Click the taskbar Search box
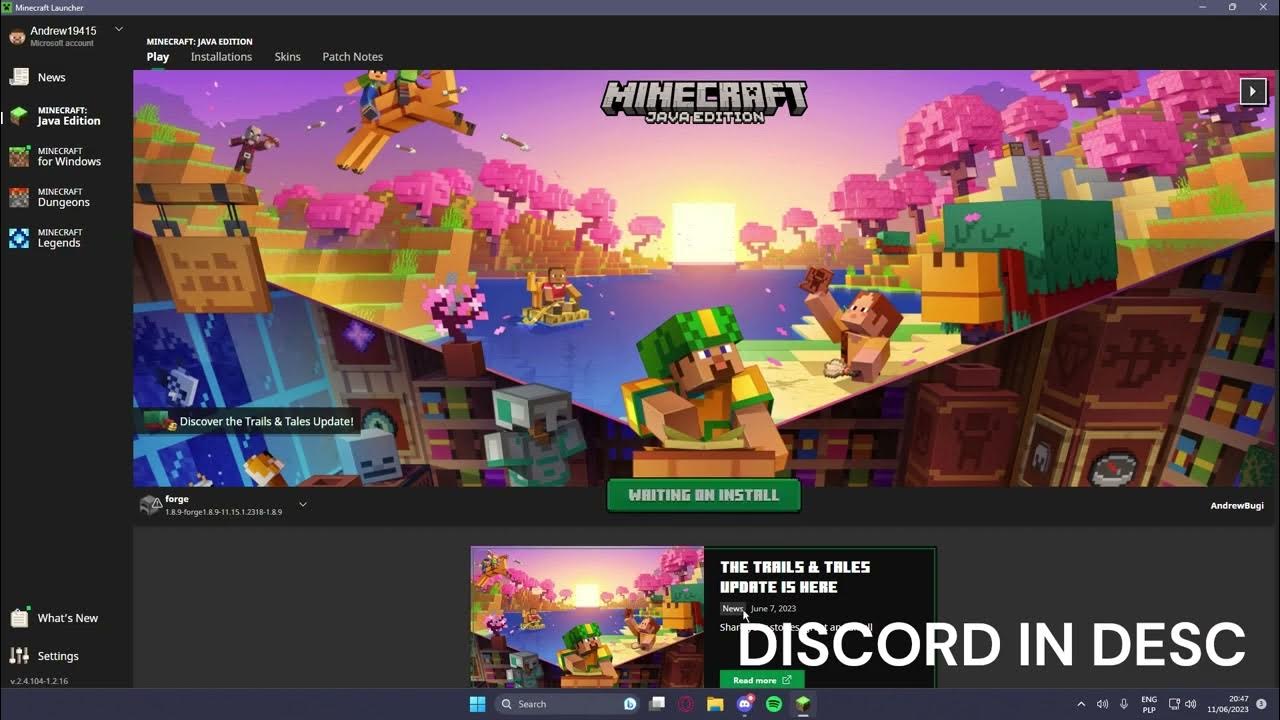Viewport: 1280px width, 720px height. [x=568, y=704]
